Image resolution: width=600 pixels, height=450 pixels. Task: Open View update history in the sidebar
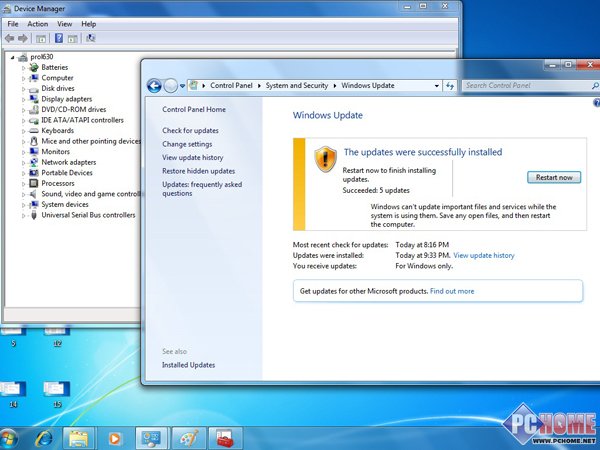coord(192,158)
